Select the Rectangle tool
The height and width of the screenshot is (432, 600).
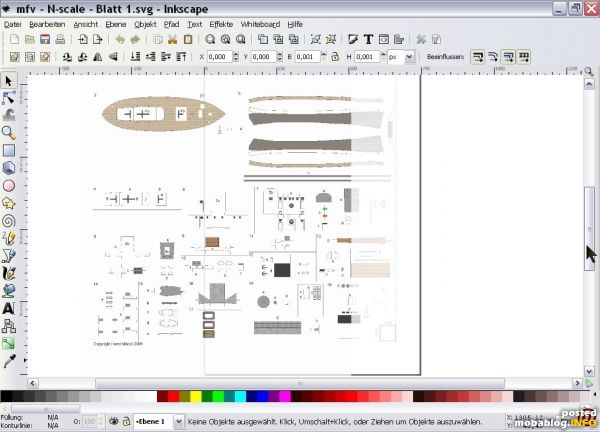[9, 150]
